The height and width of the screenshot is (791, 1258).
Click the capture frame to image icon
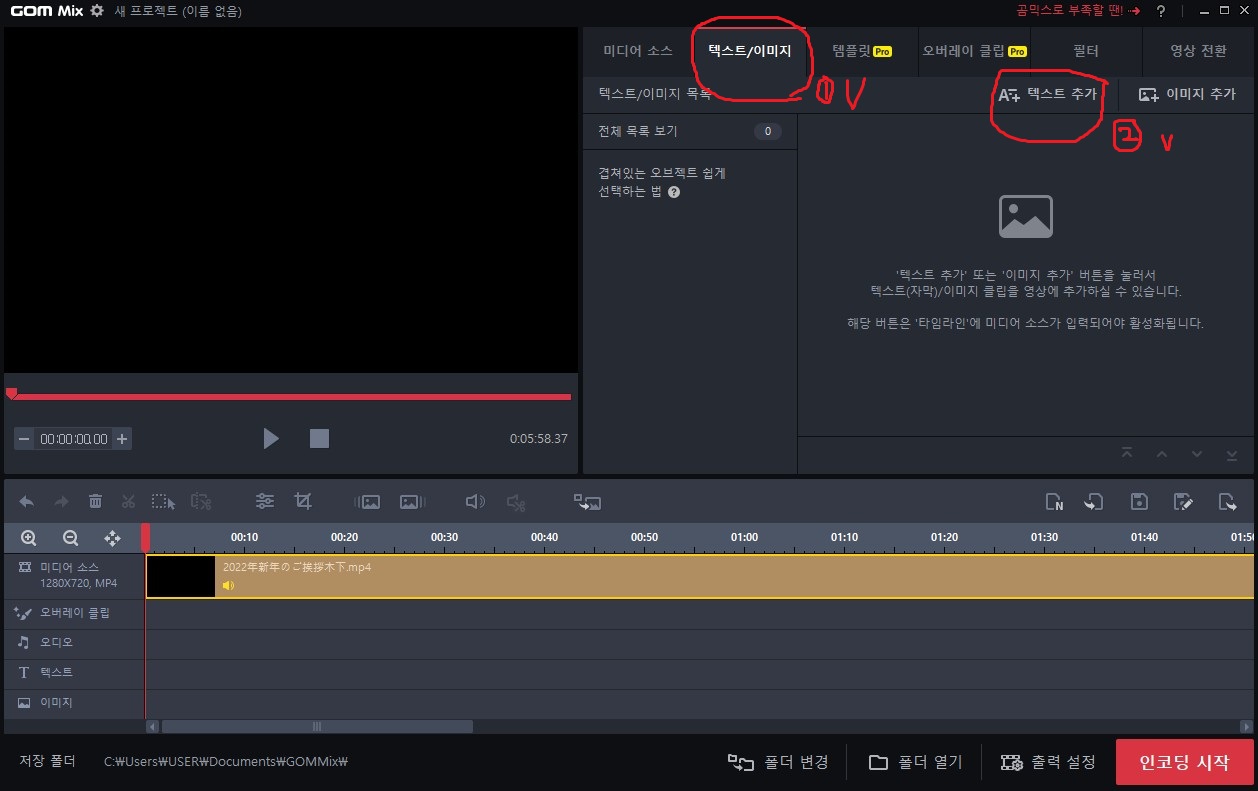click(x=587, y=501)
